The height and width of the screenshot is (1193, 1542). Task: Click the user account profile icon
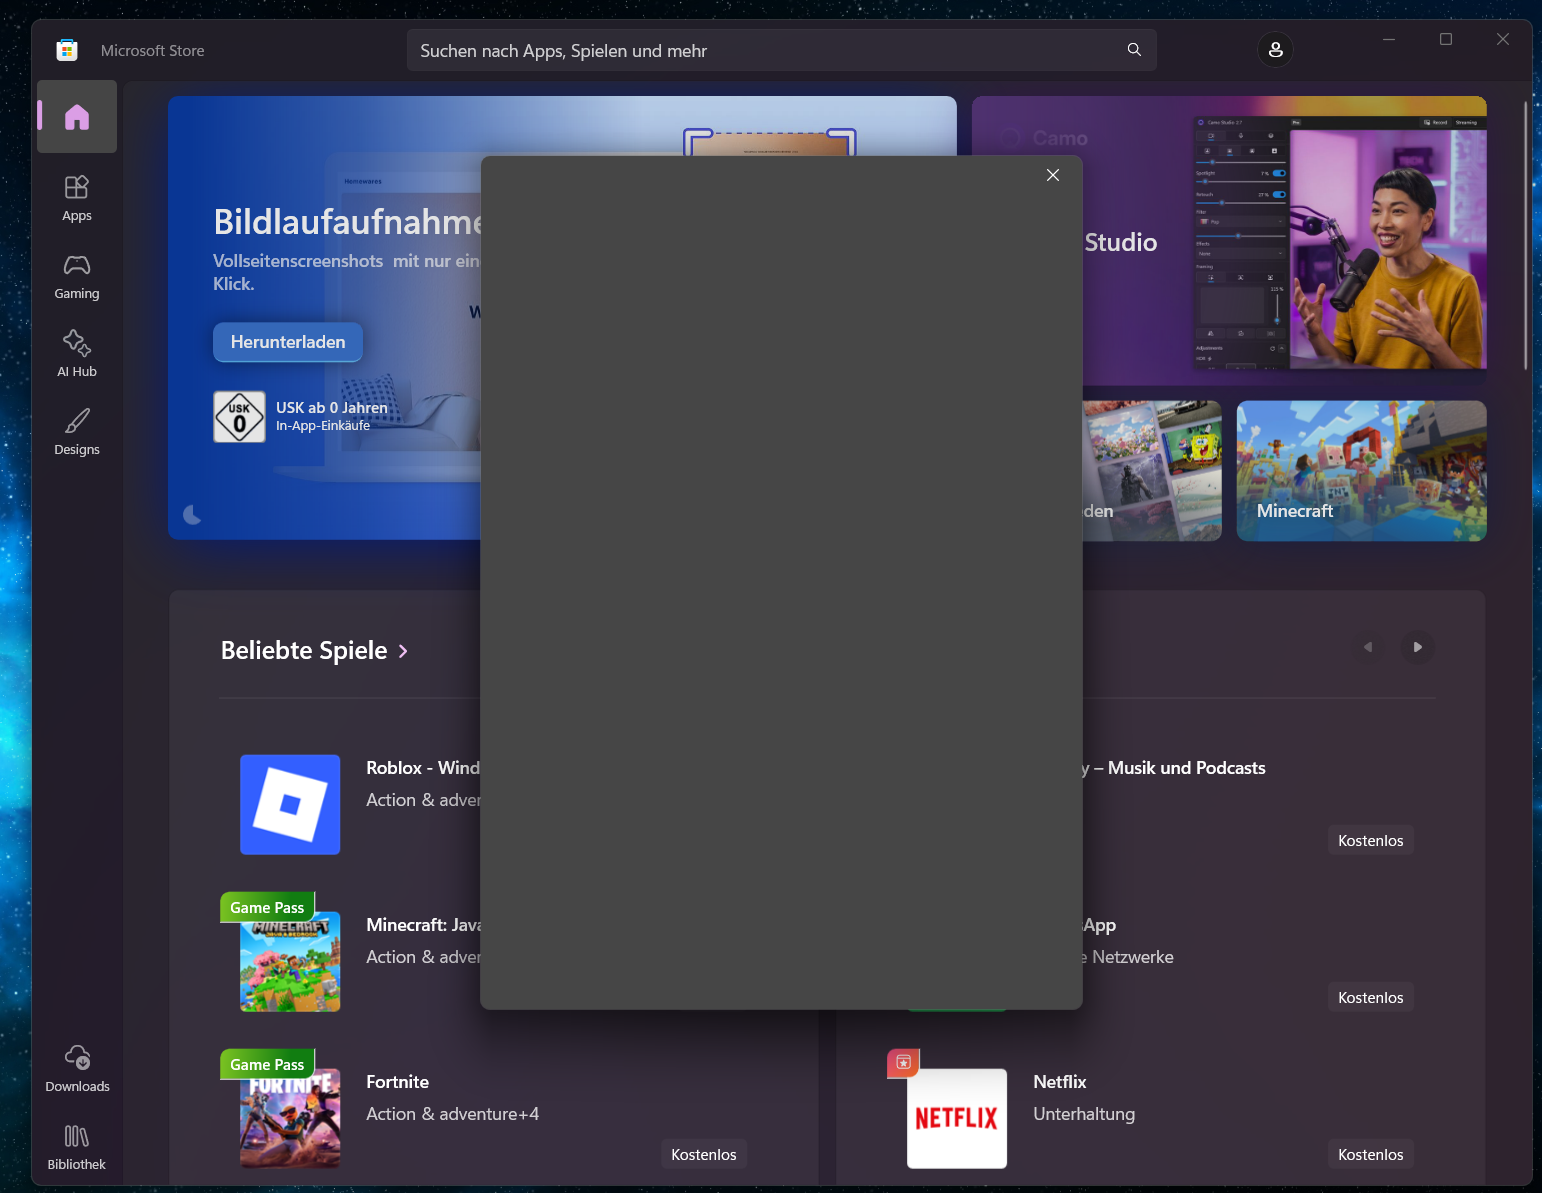pyautogui.click(x=1275, y=50)
